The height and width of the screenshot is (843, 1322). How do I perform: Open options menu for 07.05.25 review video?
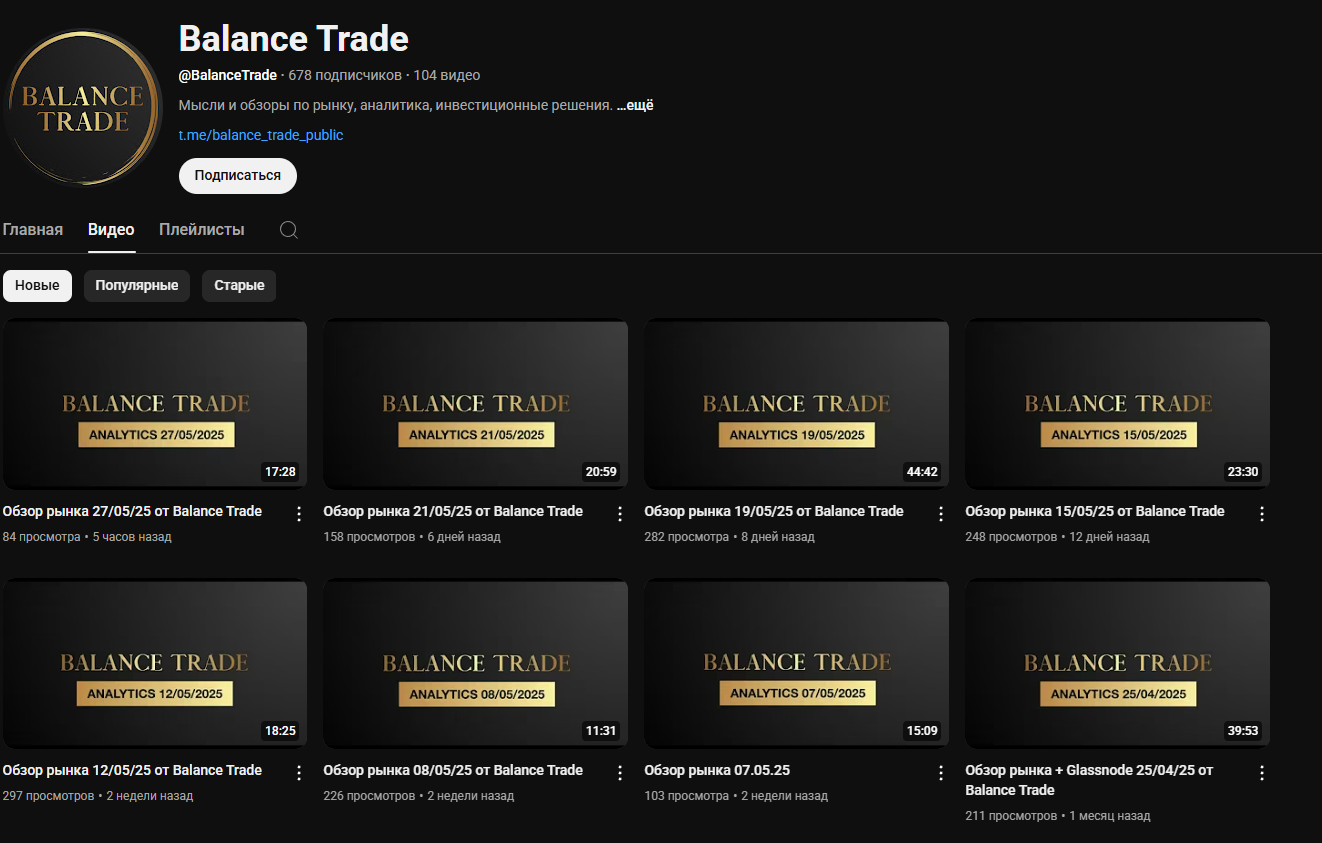[x=940, y=773]
